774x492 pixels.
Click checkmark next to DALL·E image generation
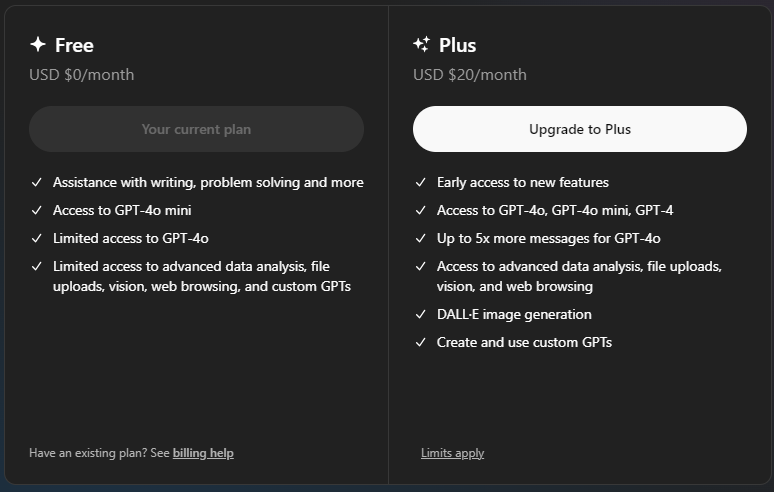click(421, 314)
